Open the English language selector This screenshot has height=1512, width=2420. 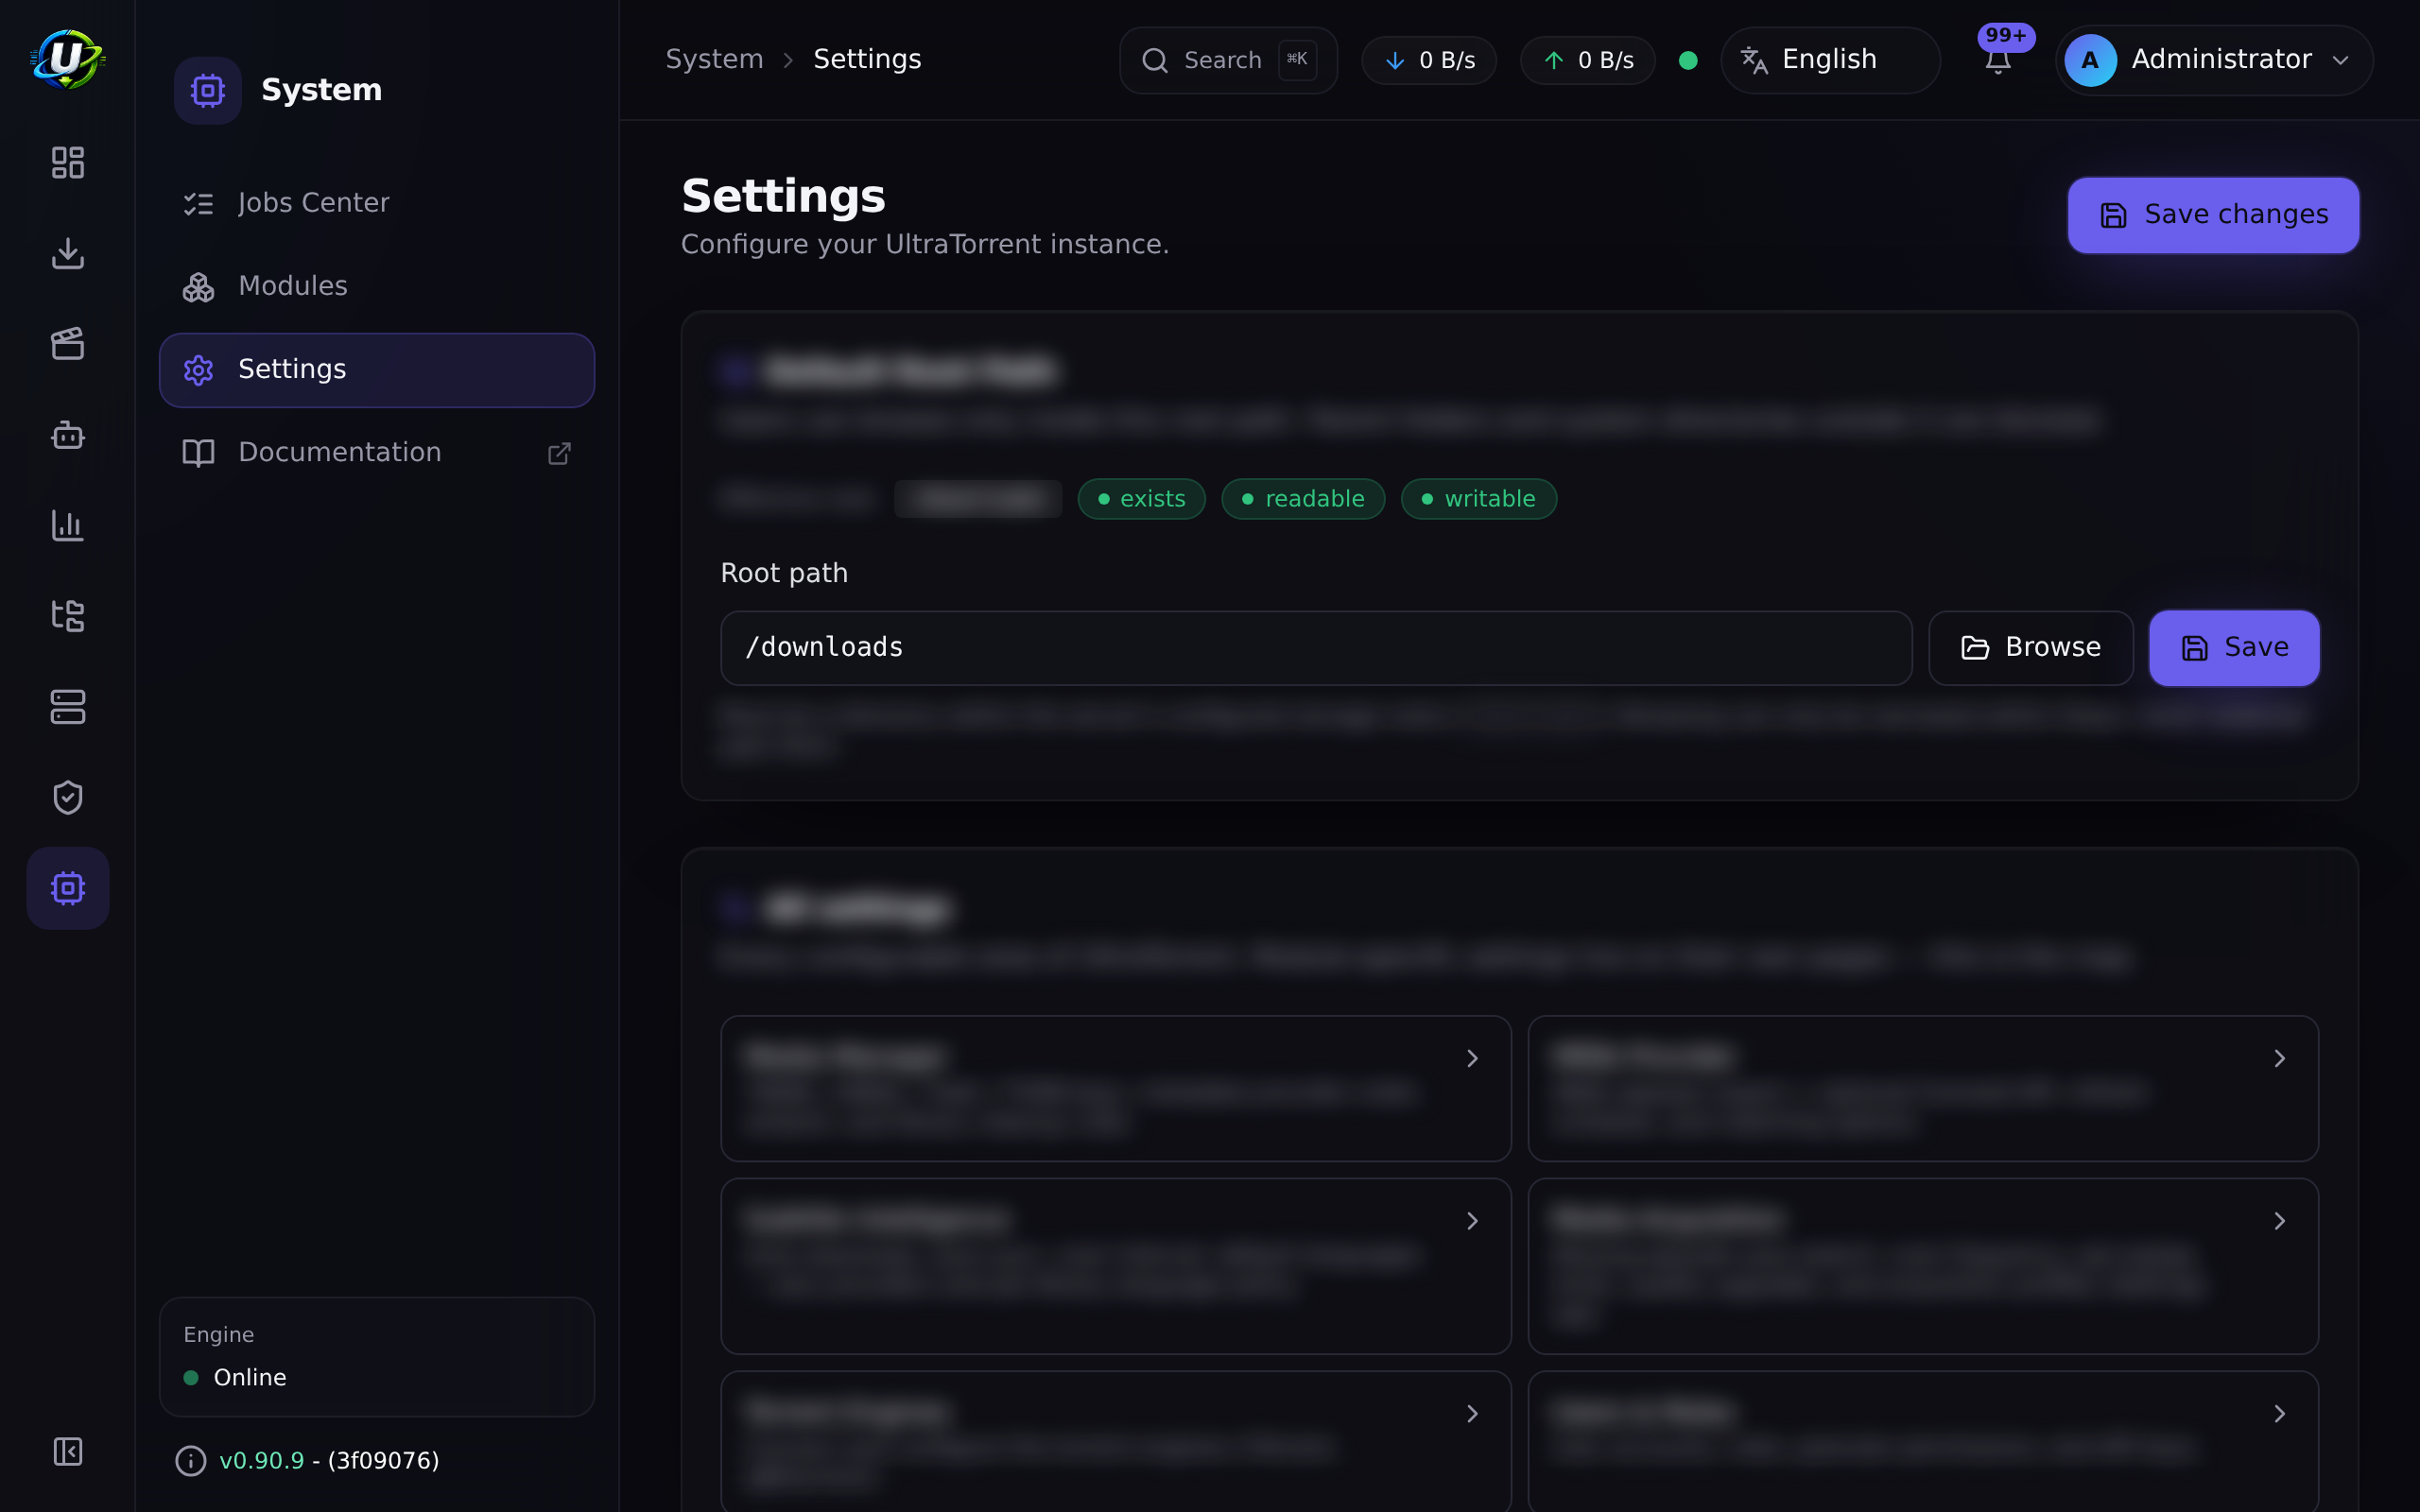[x=1830, y=61]
